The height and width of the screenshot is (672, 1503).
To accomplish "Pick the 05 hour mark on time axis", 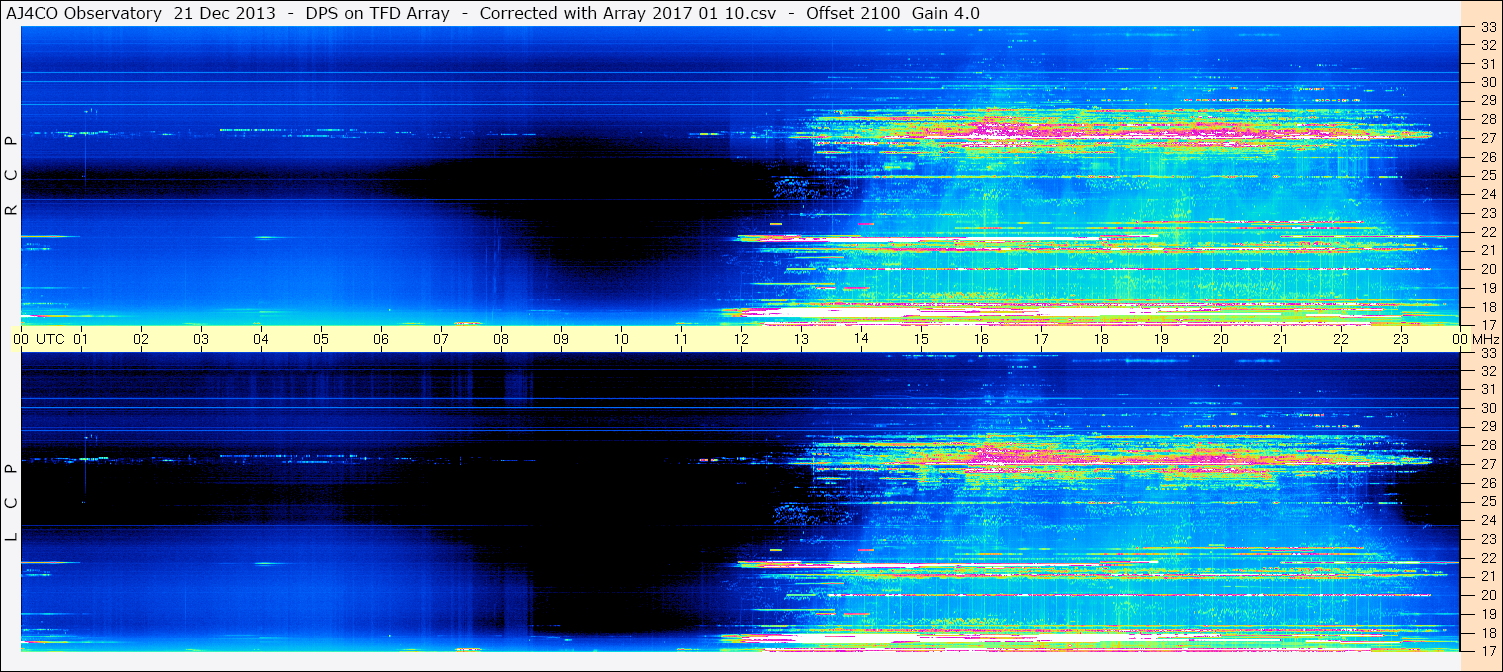I will 321,339.
